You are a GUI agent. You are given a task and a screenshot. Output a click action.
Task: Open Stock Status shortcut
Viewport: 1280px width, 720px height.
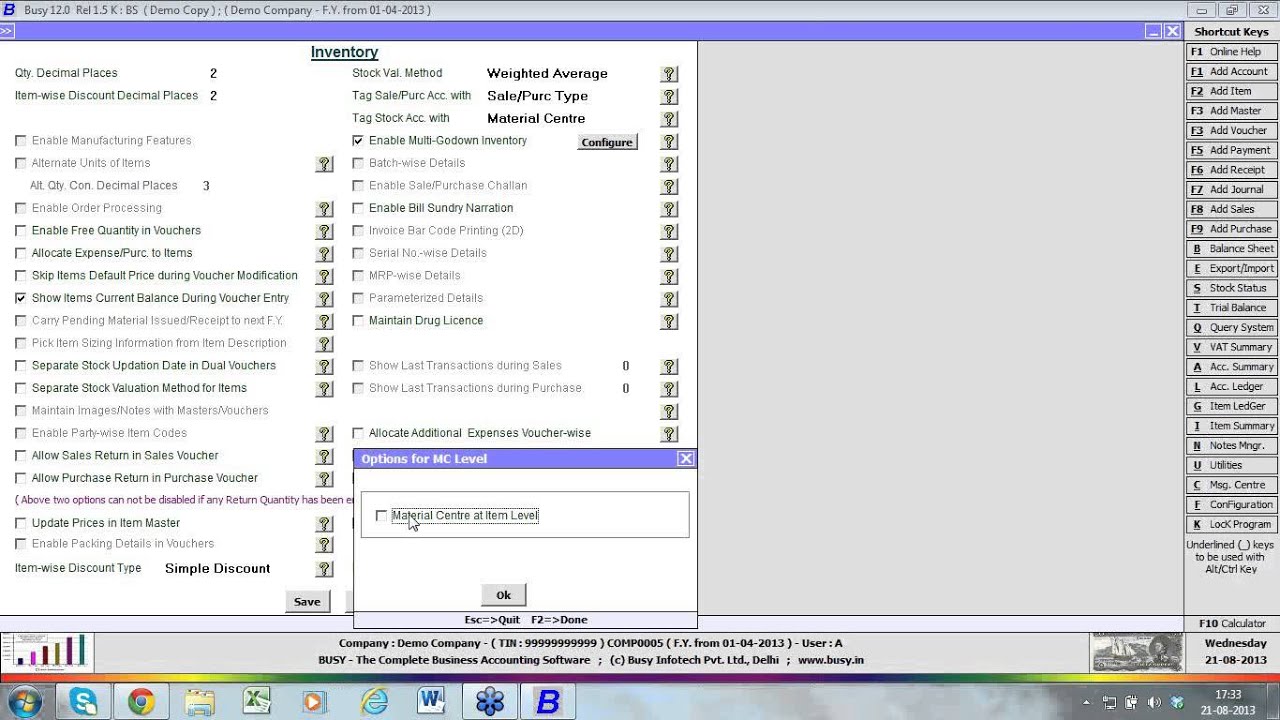click(1232, 288)
